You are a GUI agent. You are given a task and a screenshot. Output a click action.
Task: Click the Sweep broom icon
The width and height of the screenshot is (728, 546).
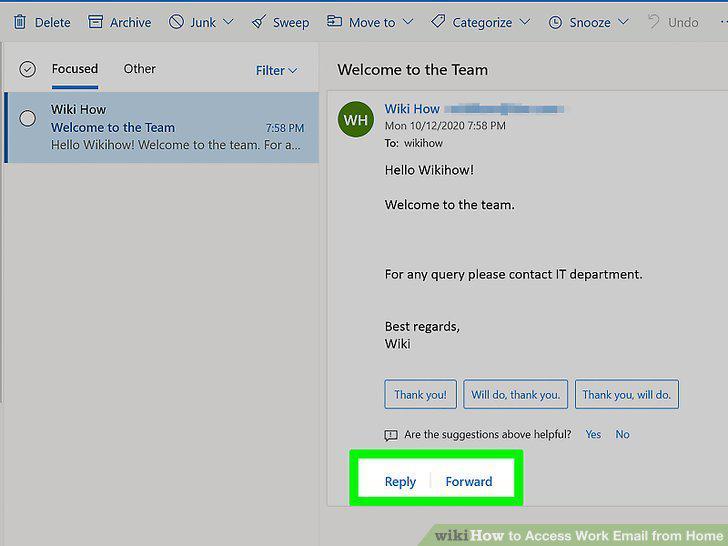tap(259, 22)
